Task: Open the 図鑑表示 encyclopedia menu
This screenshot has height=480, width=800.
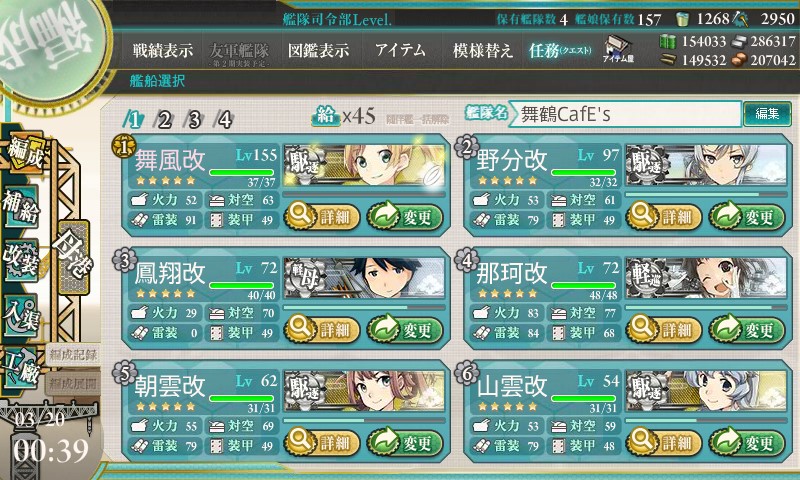Action: click(x=318, y=50)
